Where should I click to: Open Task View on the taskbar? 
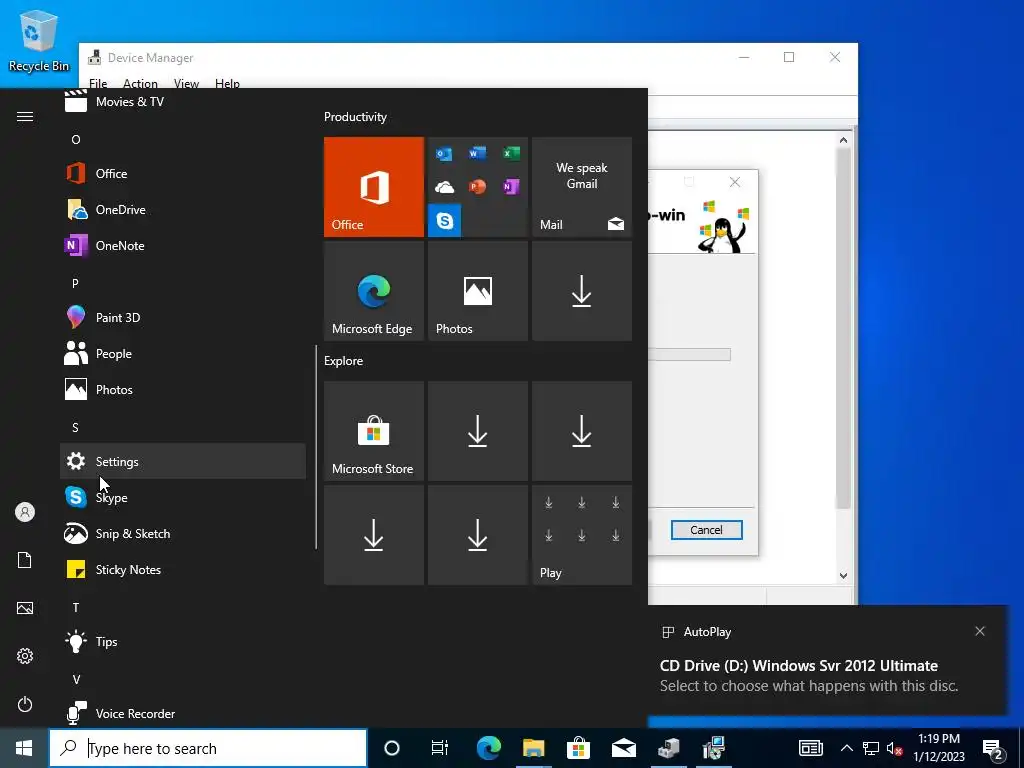(440, 748)
